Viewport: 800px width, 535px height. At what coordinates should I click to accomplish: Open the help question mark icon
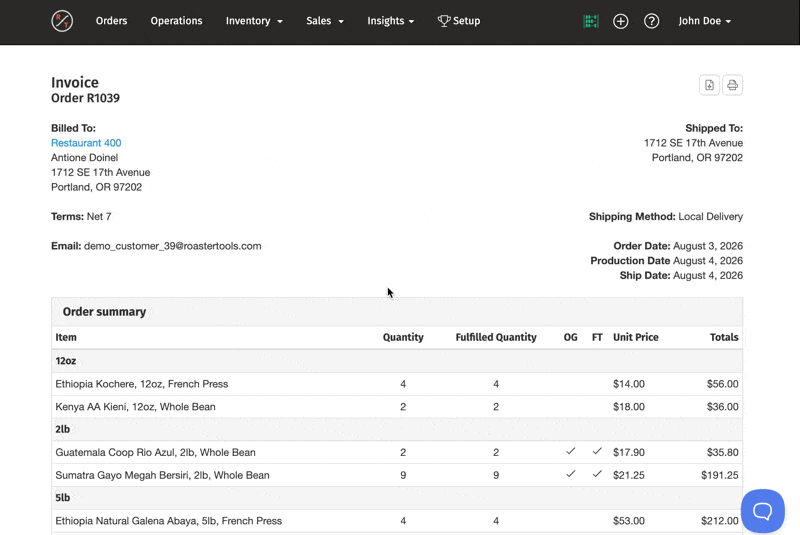[652, 21]
